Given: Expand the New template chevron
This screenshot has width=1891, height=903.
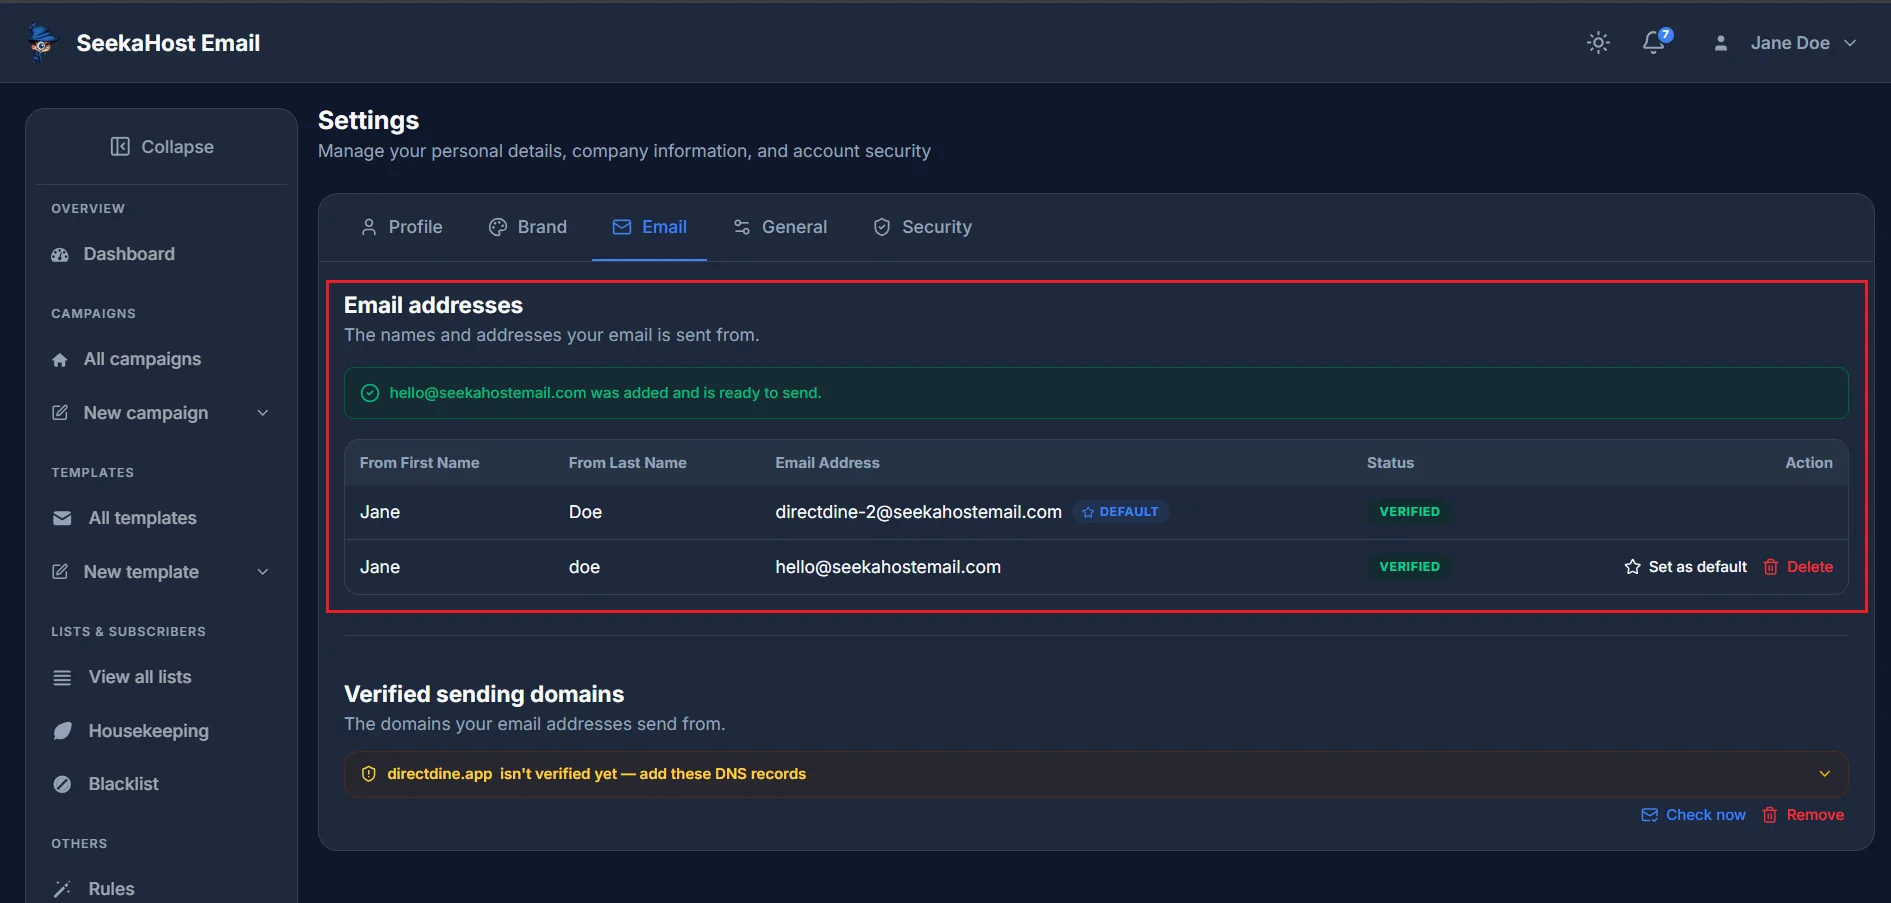Looking at the screenshot, I should coord(263,572).
